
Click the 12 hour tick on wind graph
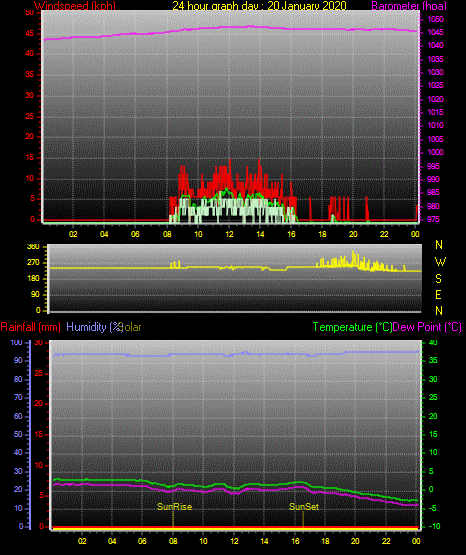coord(229,234)
